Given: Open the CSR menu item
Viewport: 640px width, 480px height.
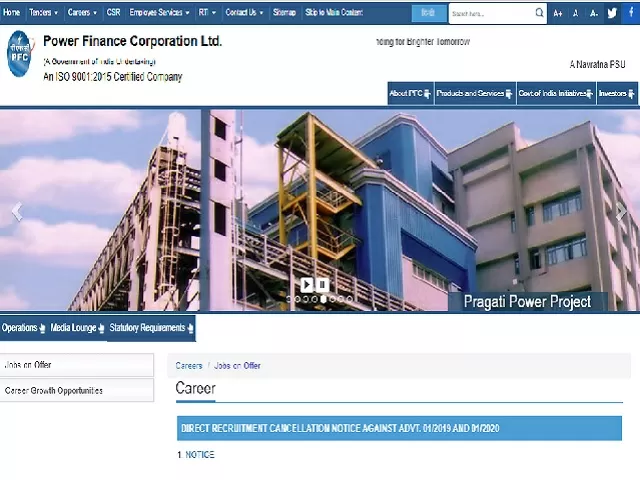Looking at the screenshot, I should (x=113, y=13).
